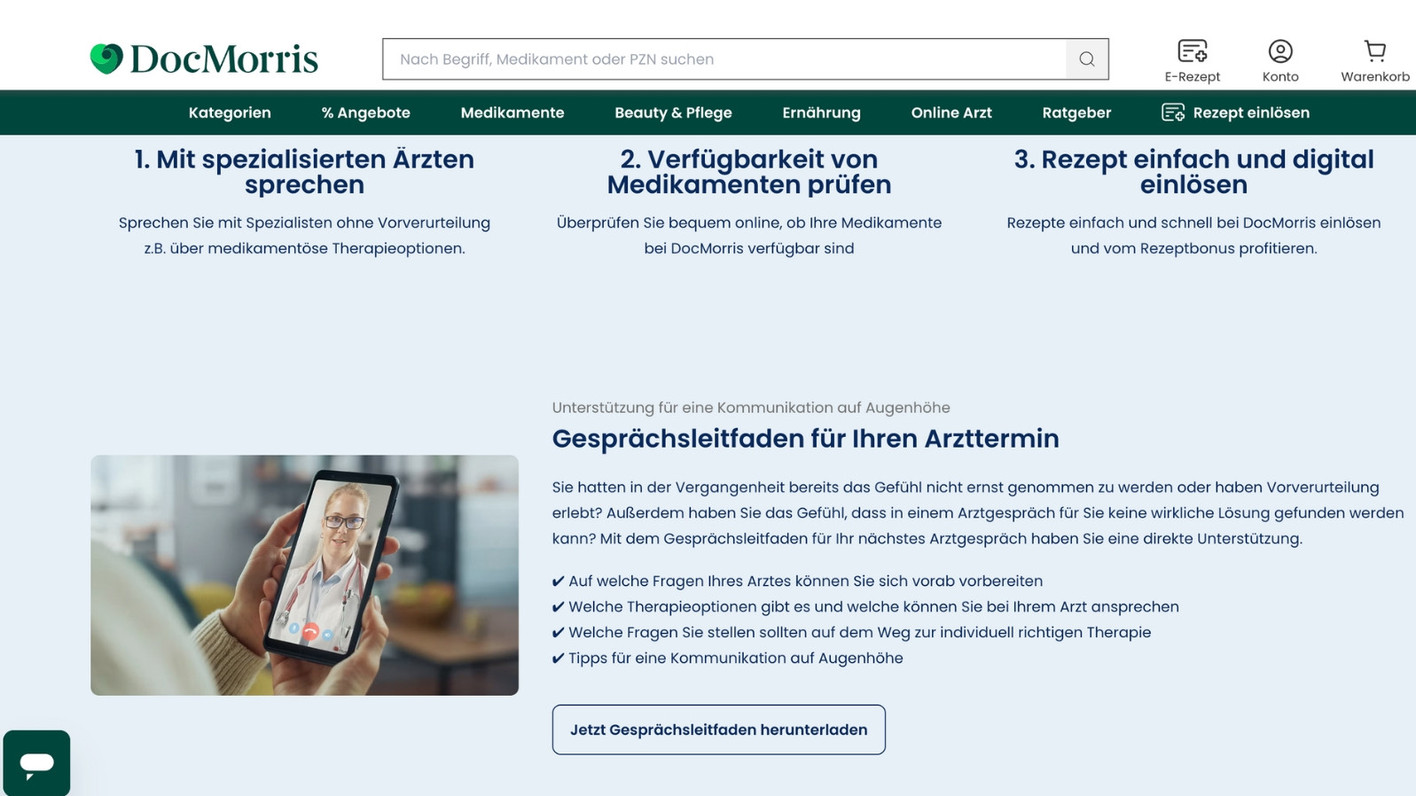This screenshot has height=796, width=1416.
Task: Select % Angebote in the navigation
Action: click(x=365, y=112)
